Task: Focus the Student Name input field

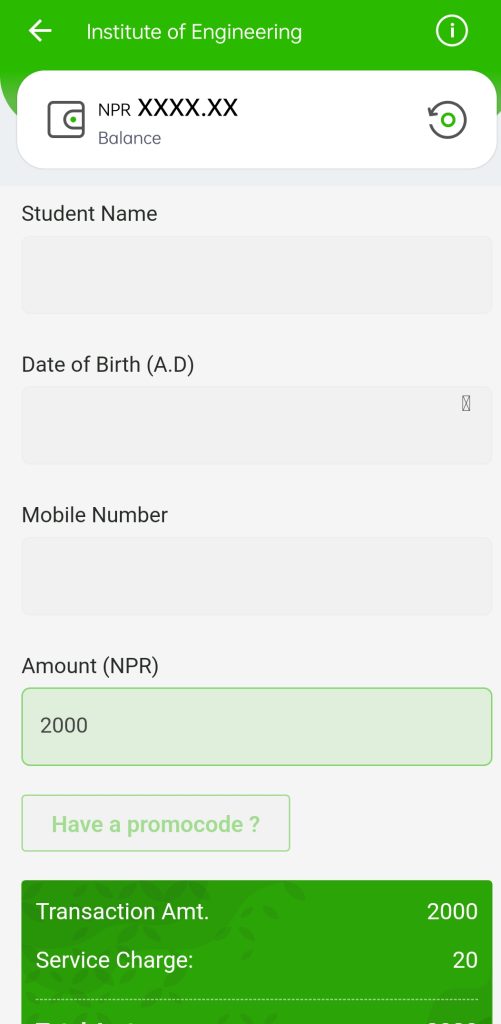Action: point(257,275)
